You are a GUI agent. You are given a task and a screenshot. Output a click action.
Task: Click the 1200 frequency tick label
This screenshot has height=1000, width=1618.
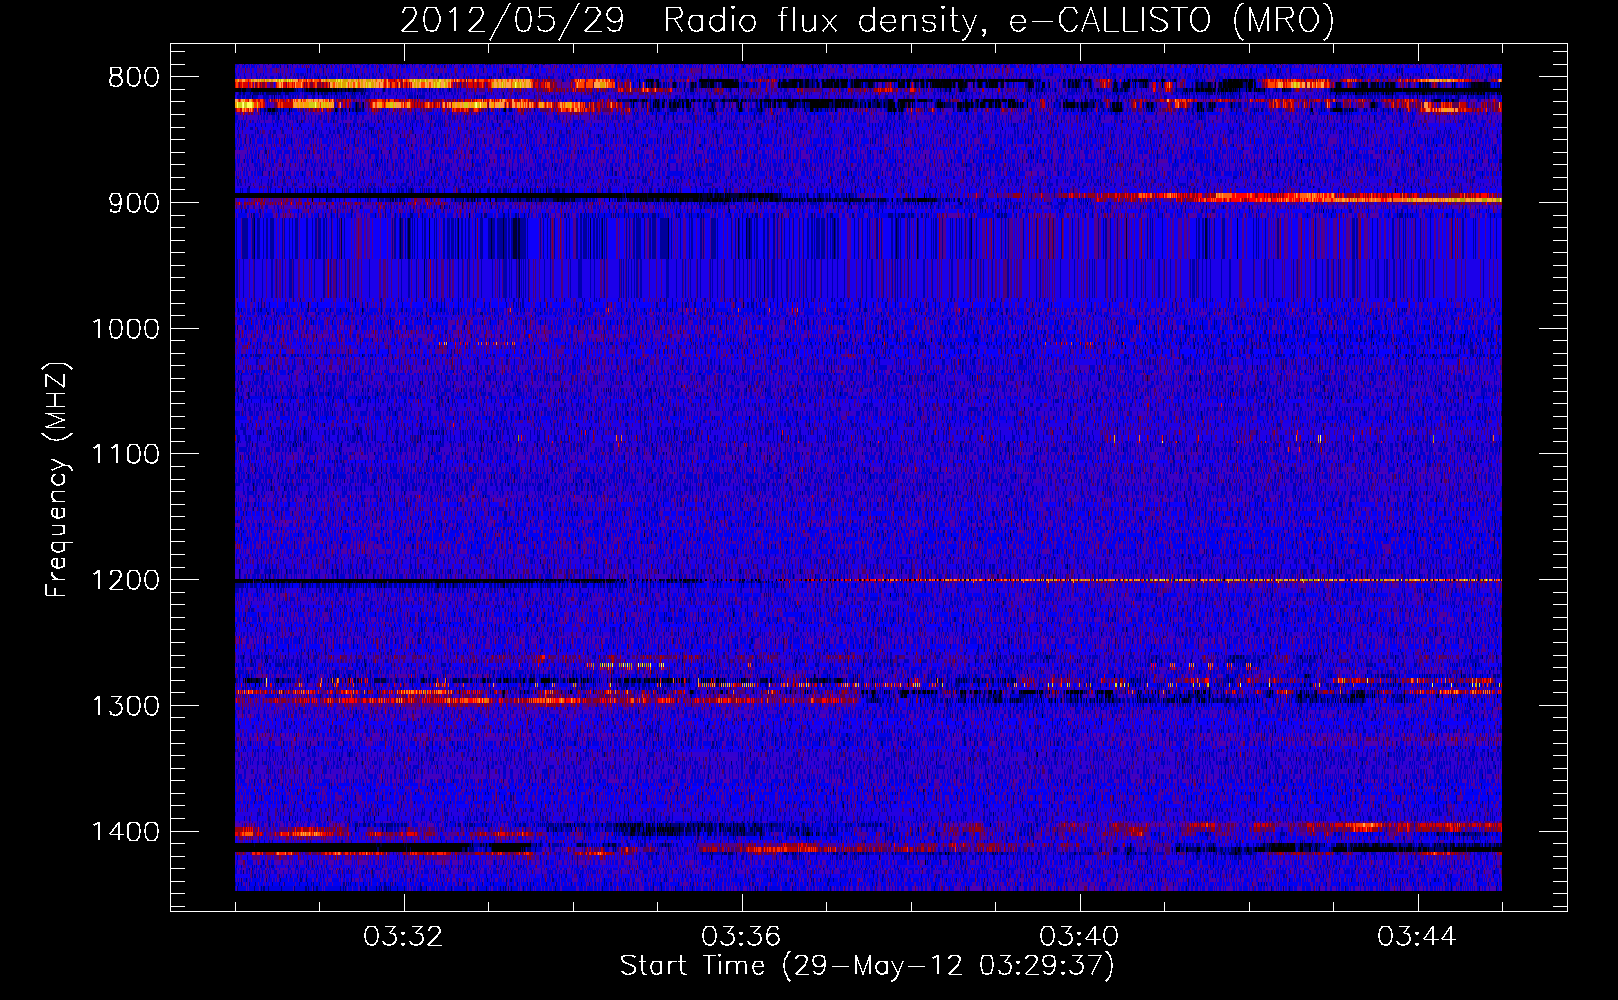[x=125, y=581]
